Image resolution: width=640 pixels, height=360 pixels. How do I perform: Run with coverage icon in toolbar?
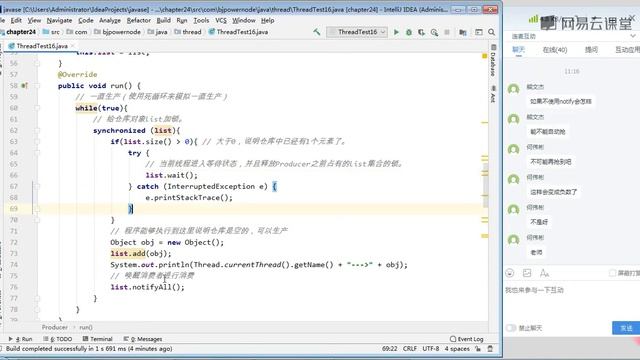[421, 32]
